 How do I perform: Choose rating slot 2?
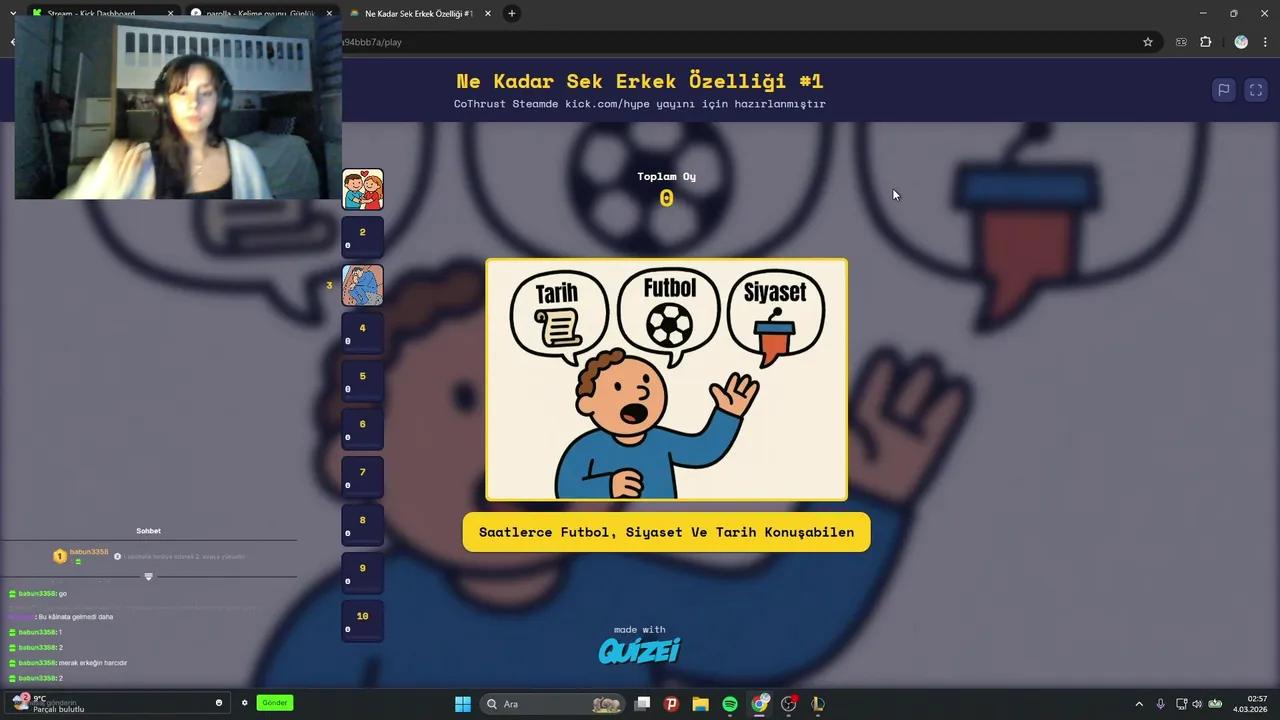tap(363, 237)
